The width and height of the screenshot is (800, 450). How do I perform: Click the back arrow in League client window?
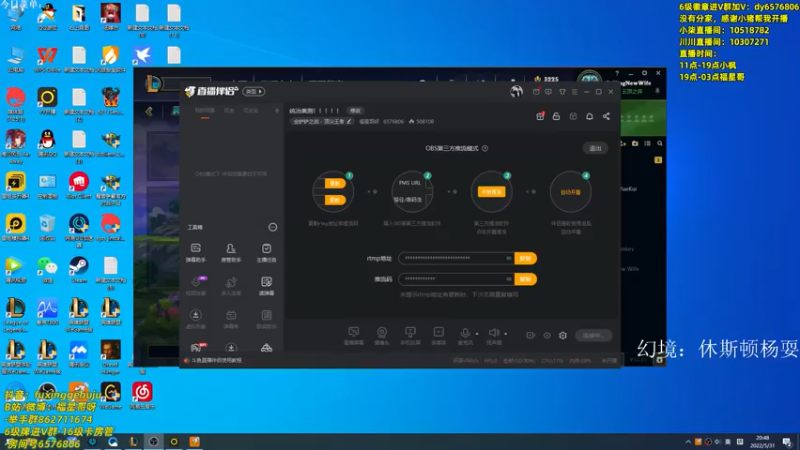point(149,111)
